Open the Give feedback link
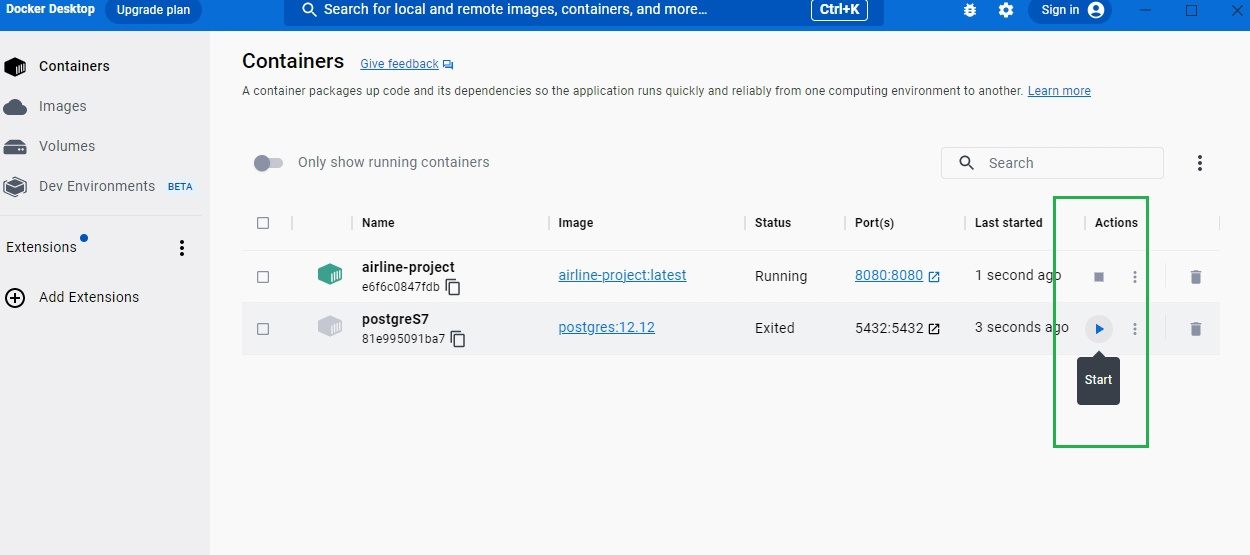 click(x=399, y=64)
